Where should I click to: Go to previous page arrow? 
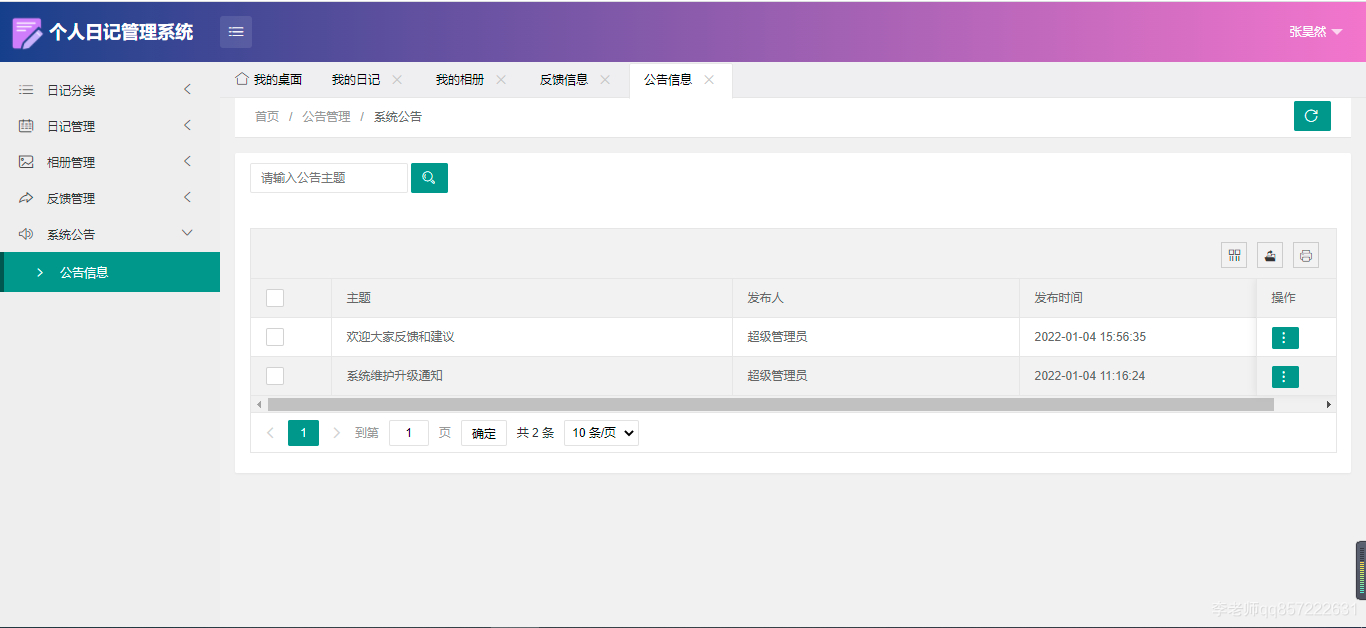[x=270, y=433]
